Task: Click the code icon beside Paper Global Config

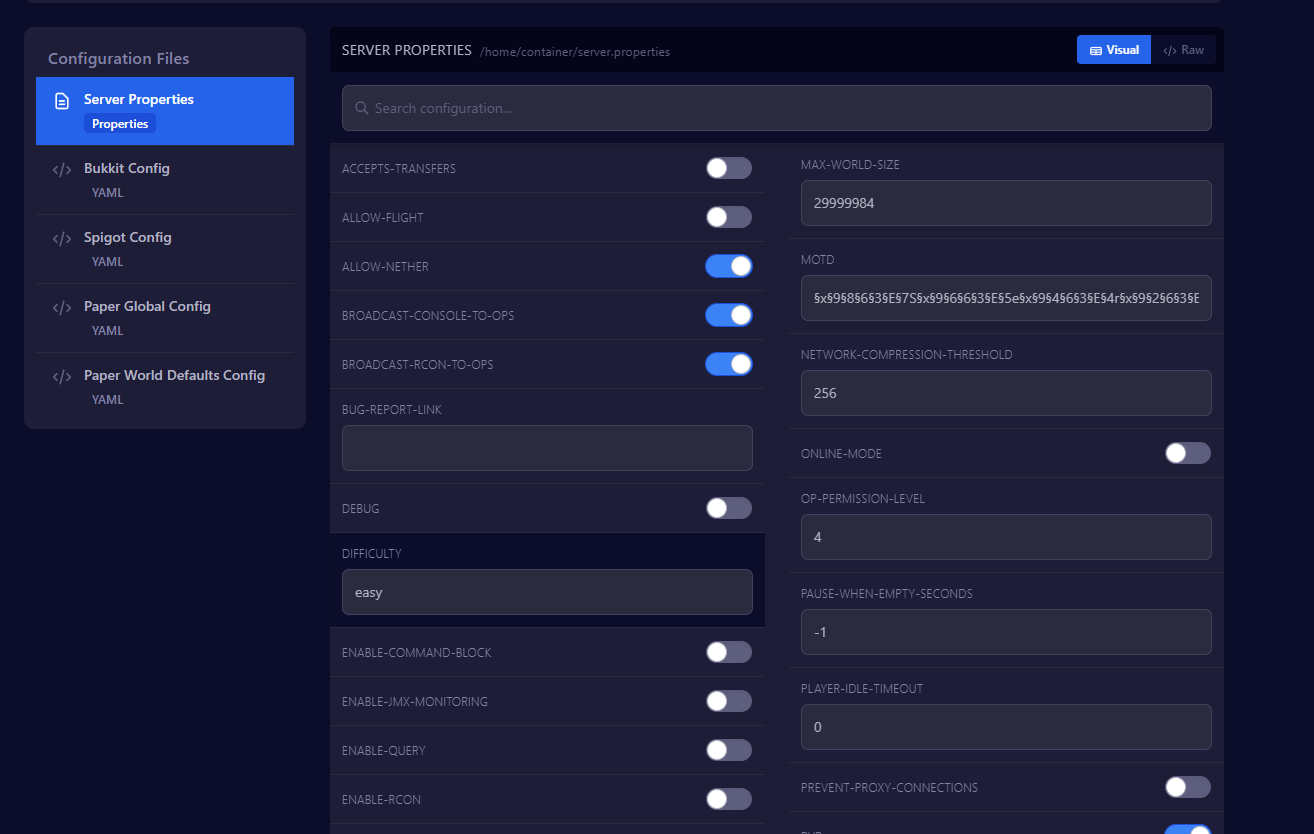Action: [x=62, y=308]
